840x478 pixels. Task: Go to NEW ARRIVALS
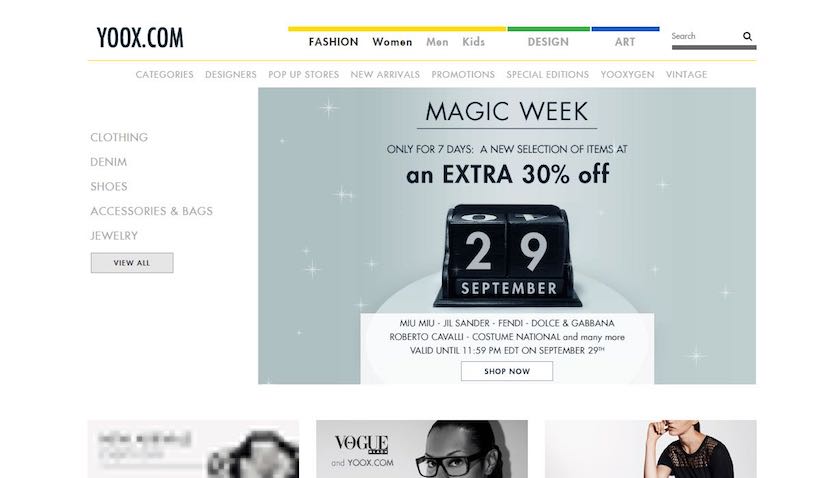pos(385,74)
